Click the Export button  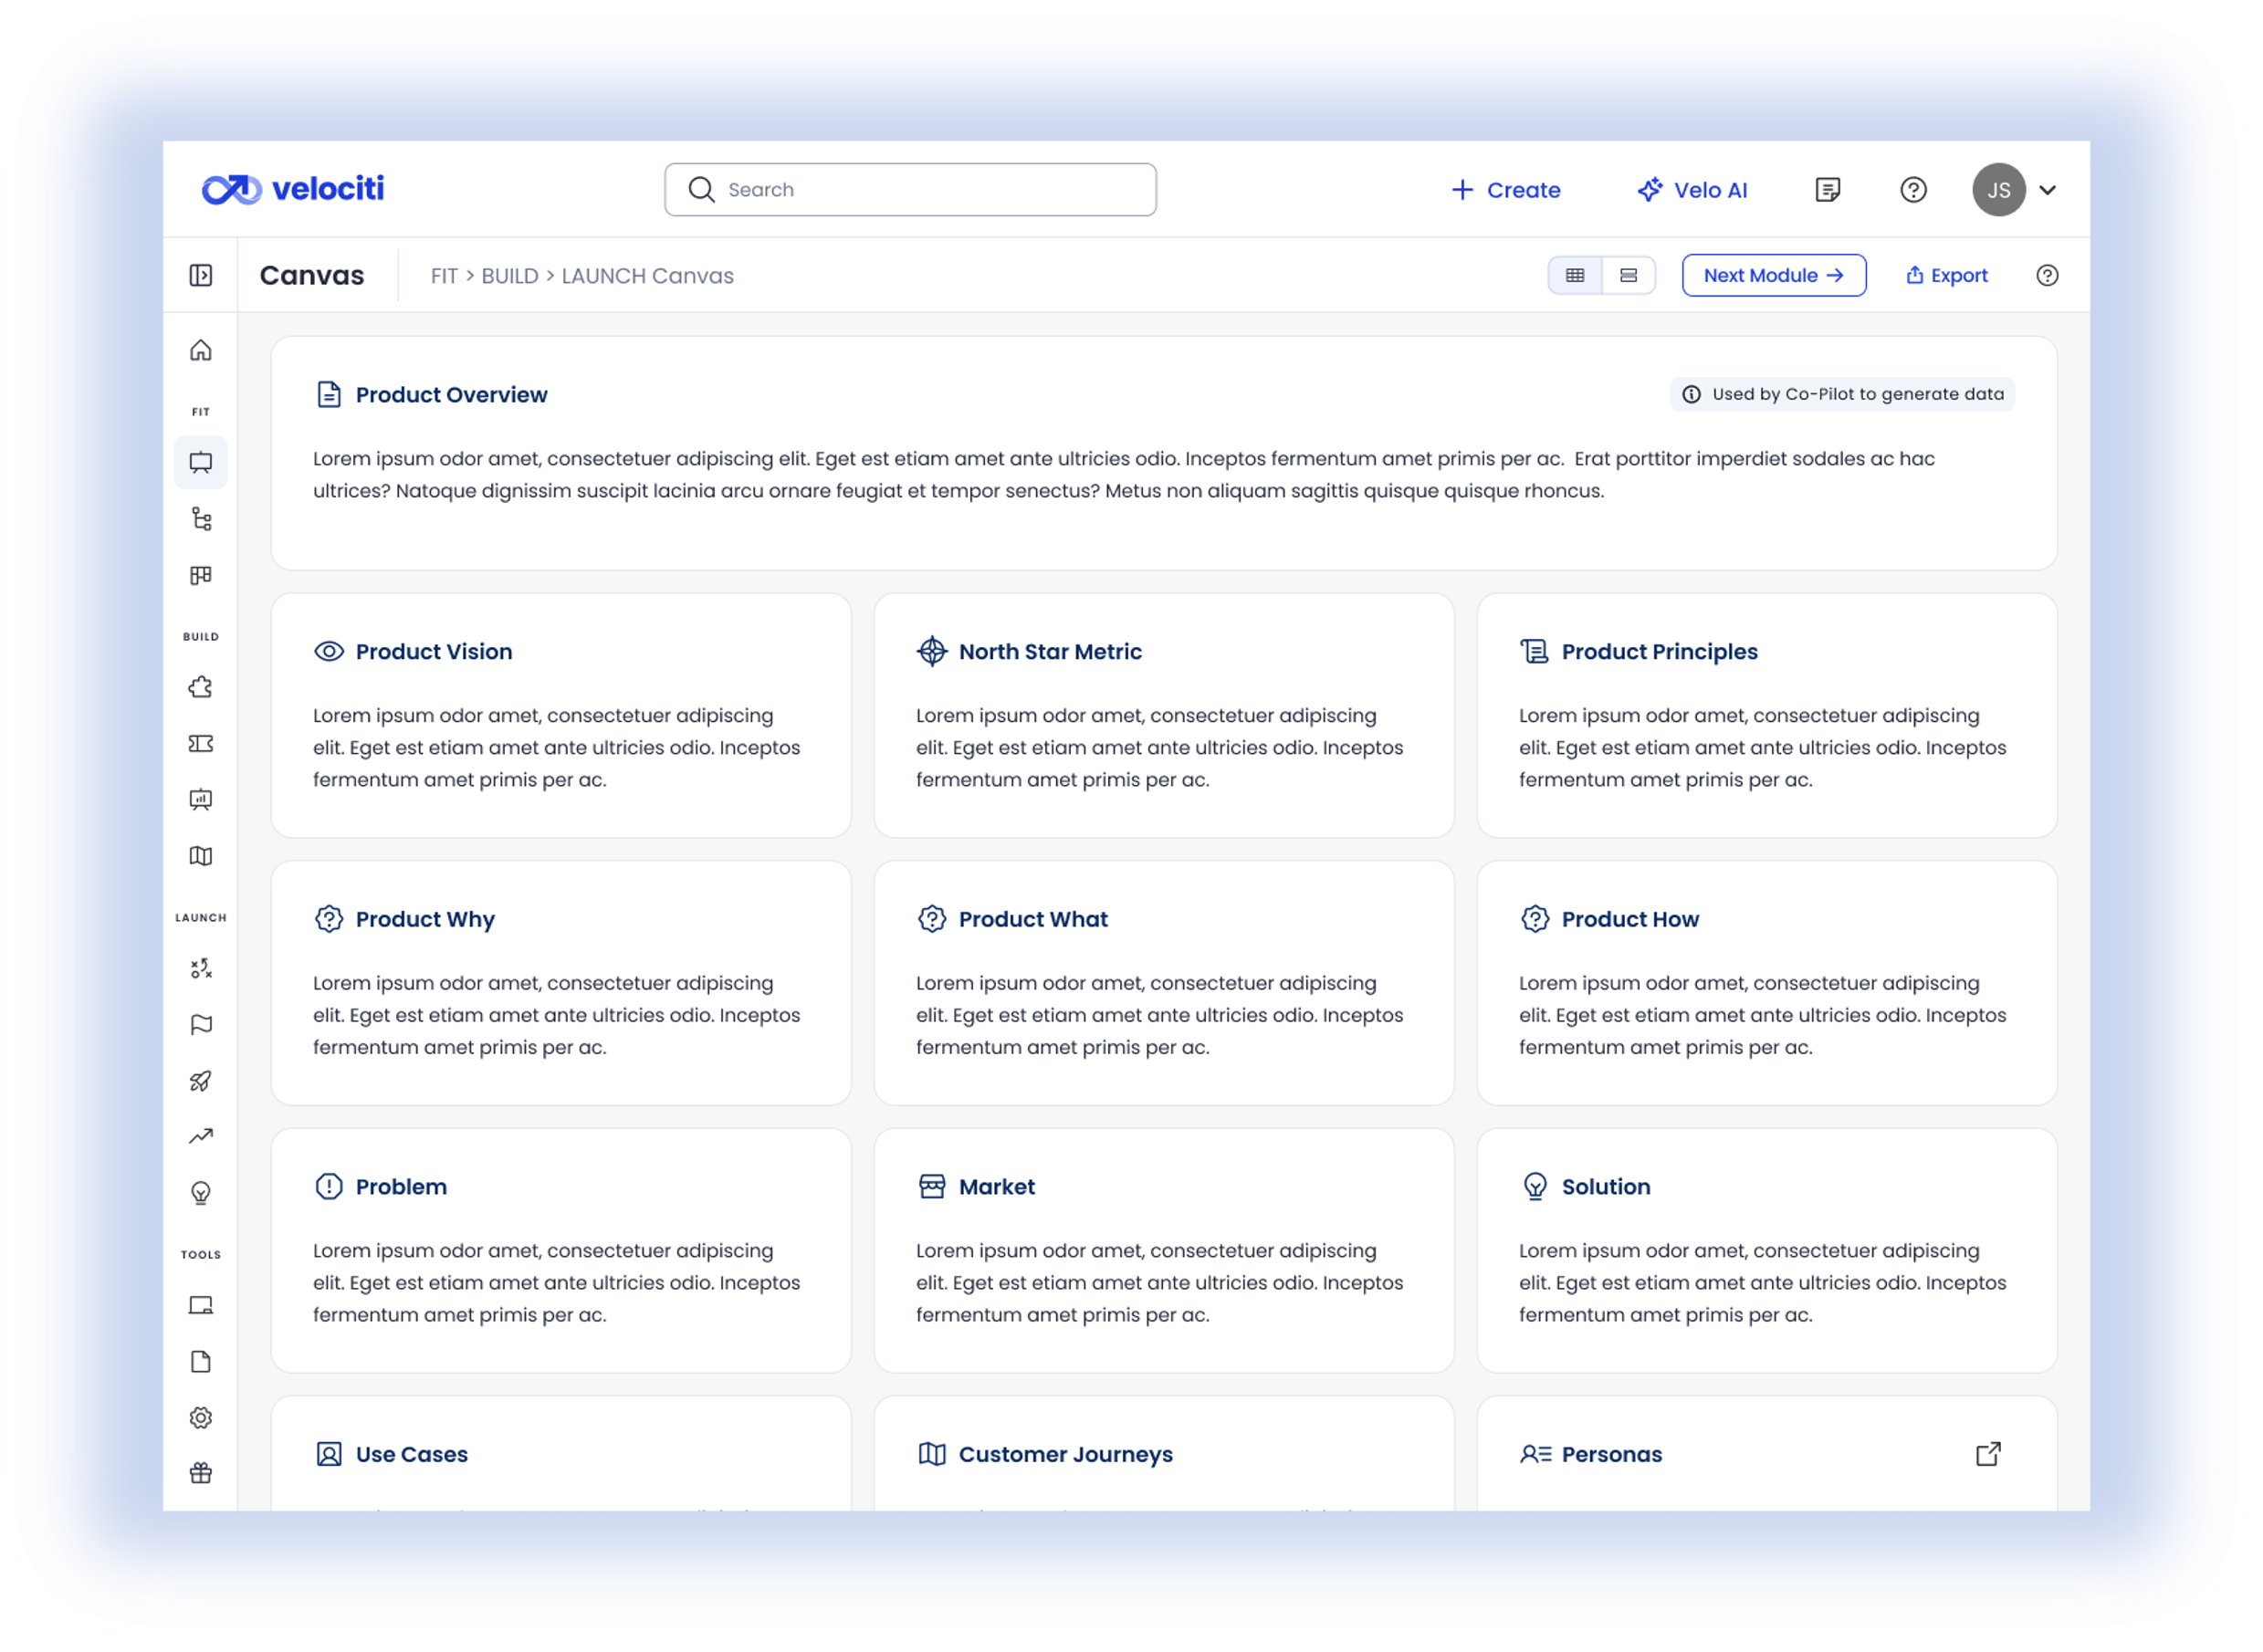[1946, 276]
